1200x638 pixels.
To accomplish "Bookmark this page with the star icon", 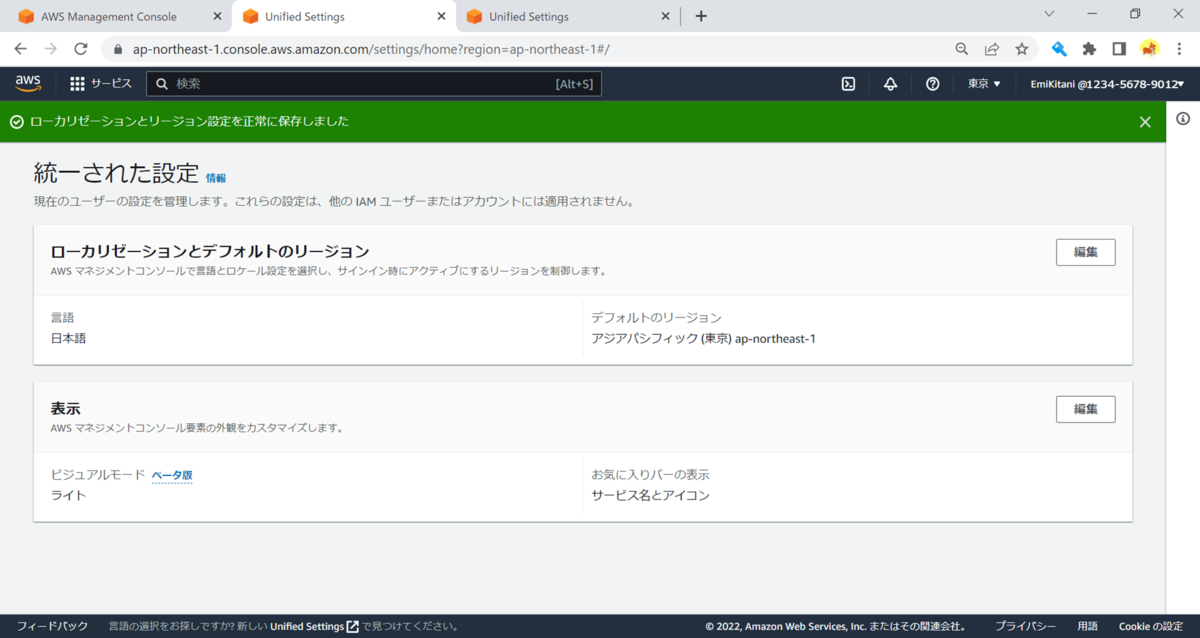I will (x=1021, y=48).
